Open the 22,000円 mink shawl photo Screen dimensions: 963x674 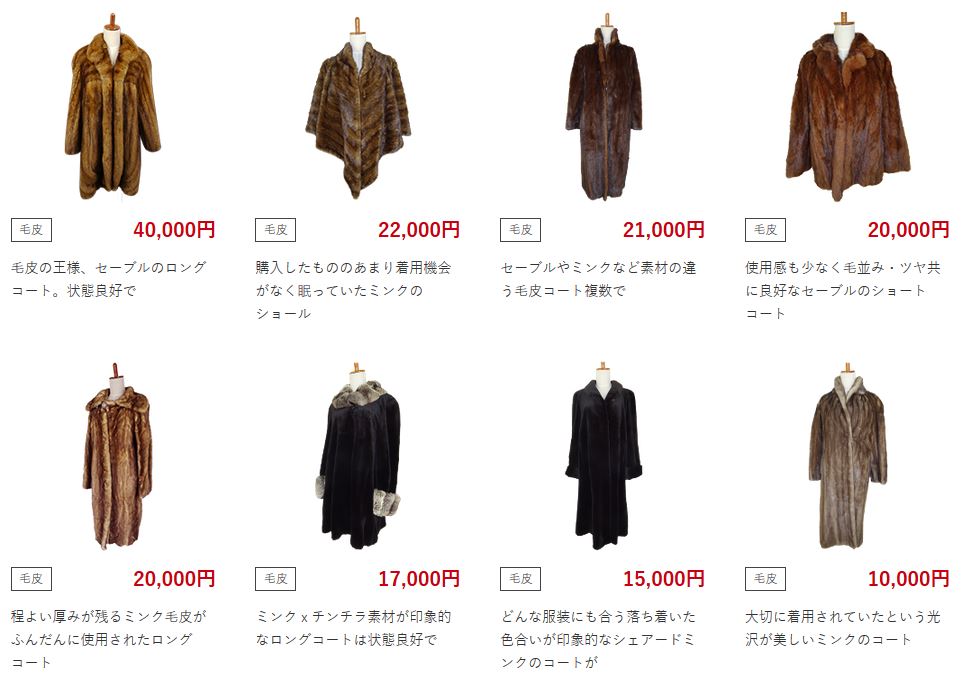click(x=358, y=108)
